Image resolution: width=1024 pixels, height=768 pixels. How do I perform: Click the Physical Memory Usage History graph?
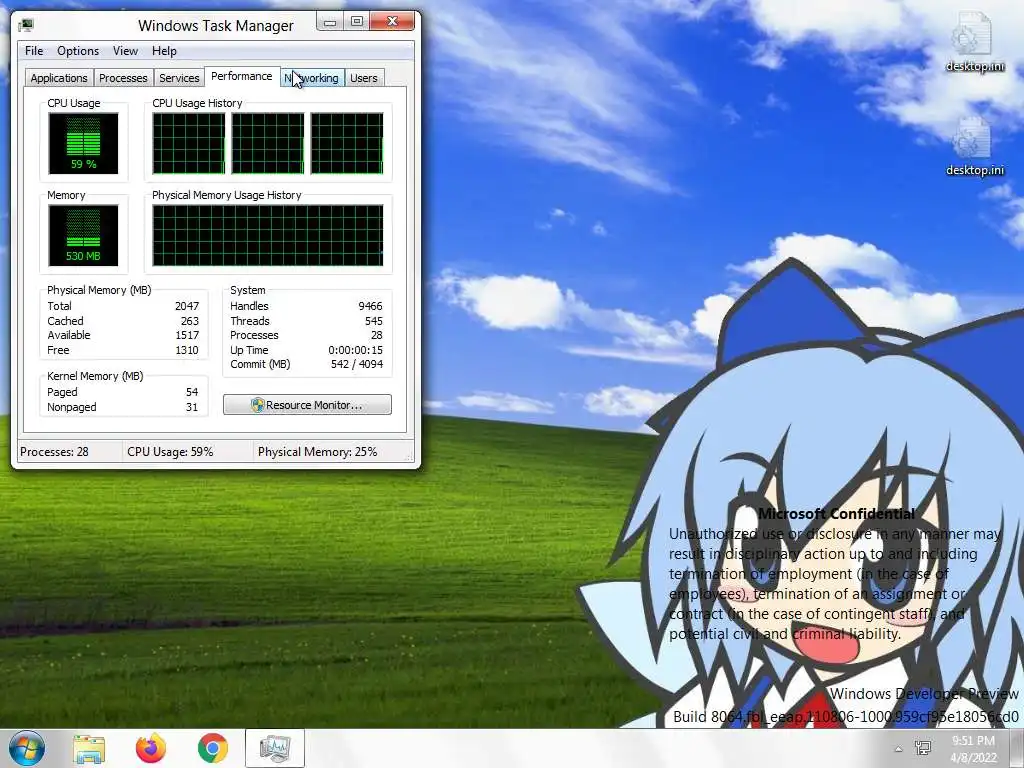[x=268, y=236]
